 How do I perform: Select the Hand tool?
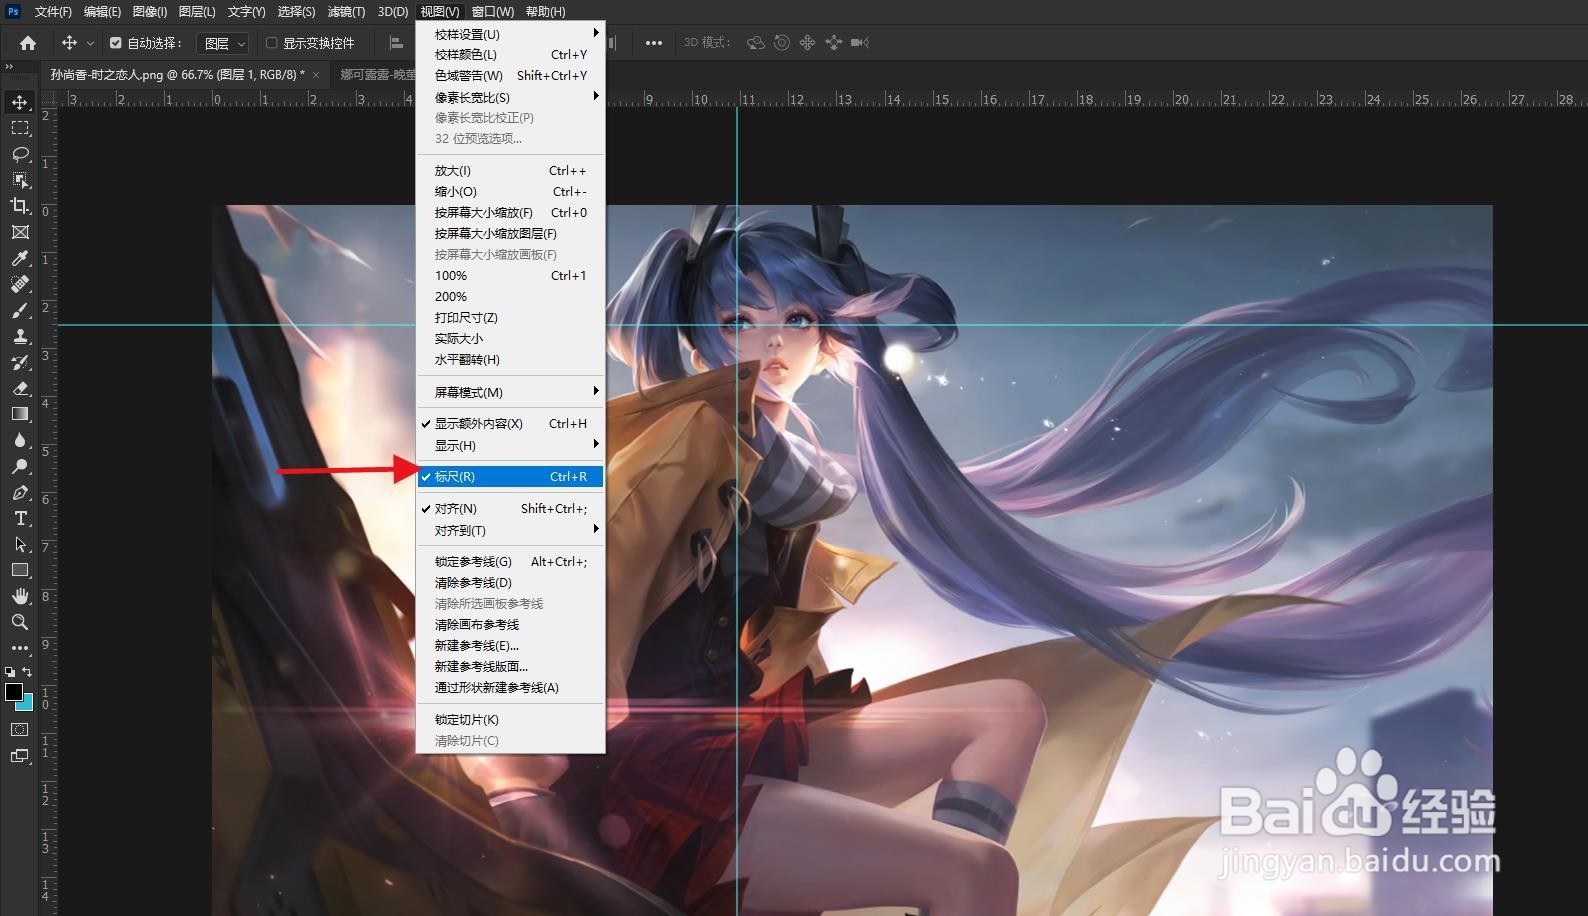coord(20,596)
